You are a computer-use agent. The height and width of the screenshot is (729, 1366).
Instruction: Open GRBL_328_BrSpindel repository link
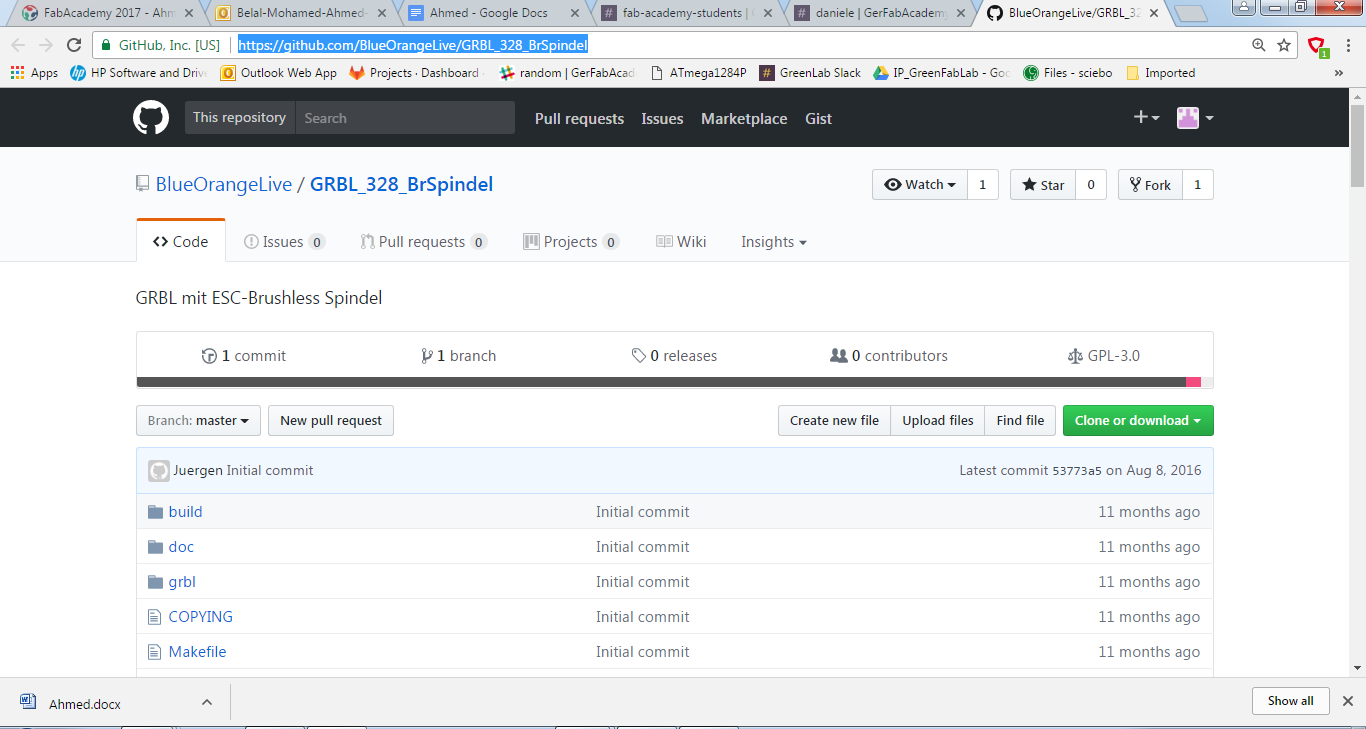pos(401,184)
